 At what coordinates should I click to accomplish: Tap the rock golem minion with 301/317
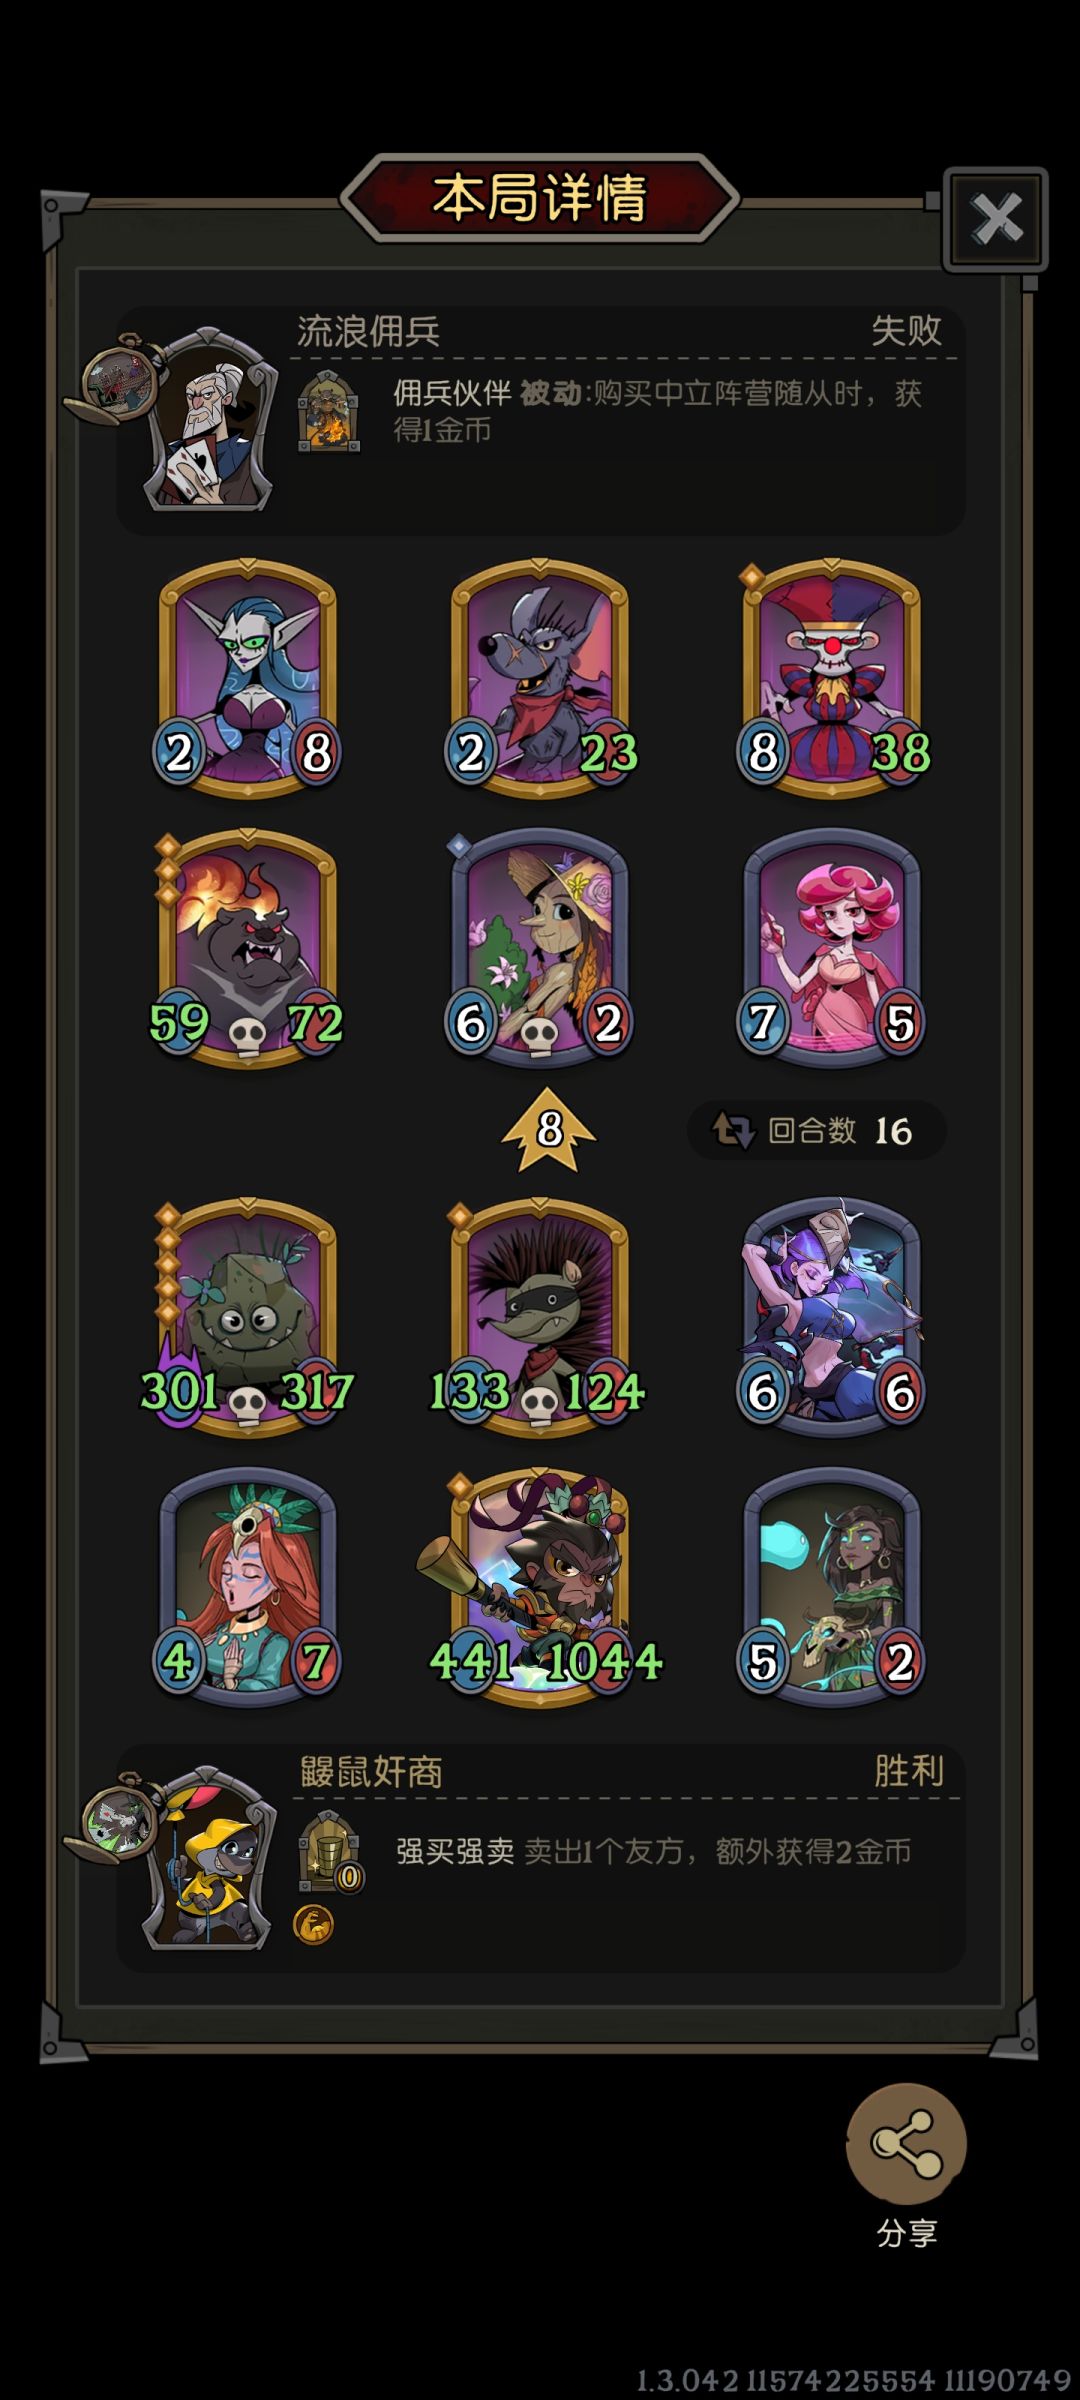pos(247,1317)
